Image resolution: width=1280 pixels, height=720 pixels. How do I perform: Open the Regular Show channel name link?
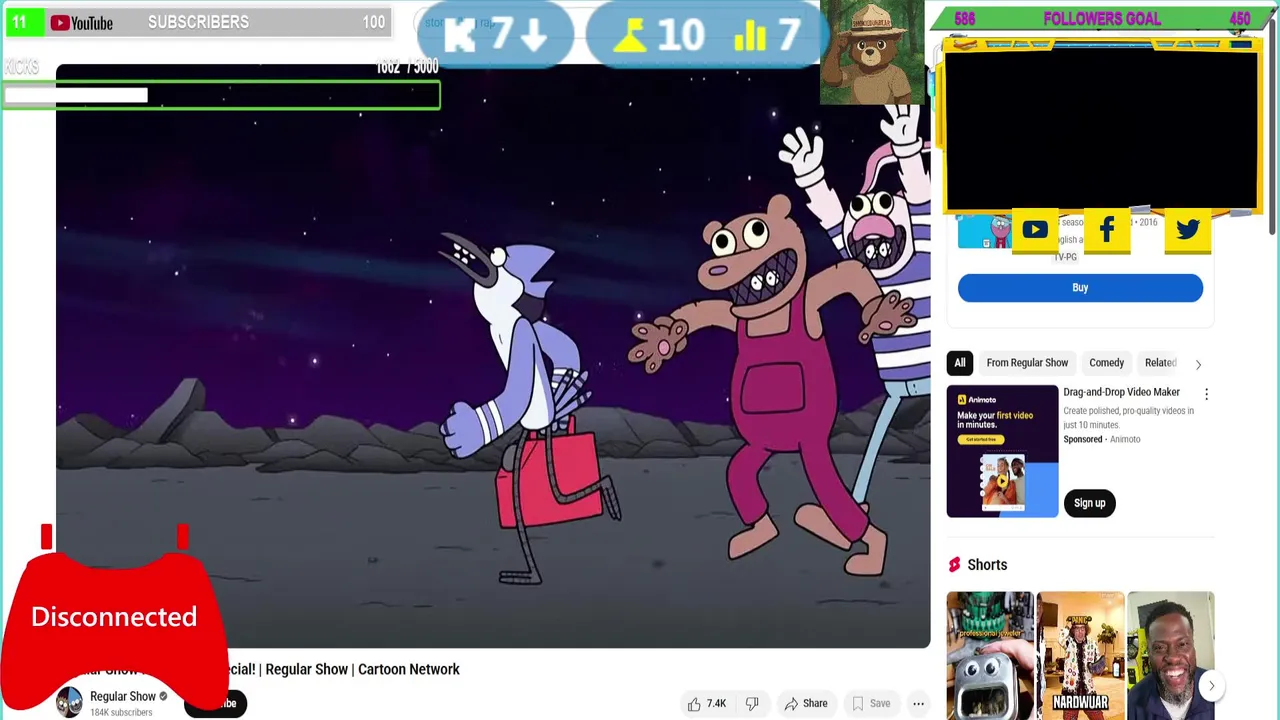pos(123,696)
